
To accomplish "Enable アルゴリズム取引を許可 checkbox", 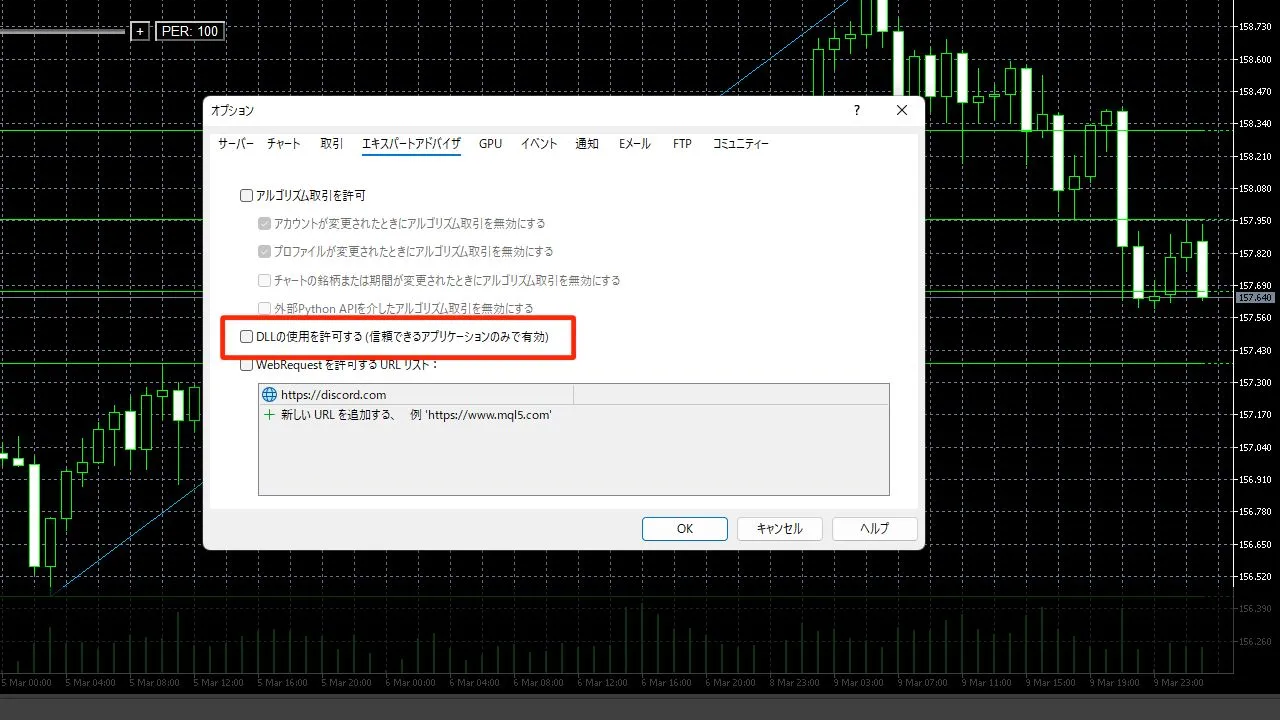I will click(x=246, y=195).
